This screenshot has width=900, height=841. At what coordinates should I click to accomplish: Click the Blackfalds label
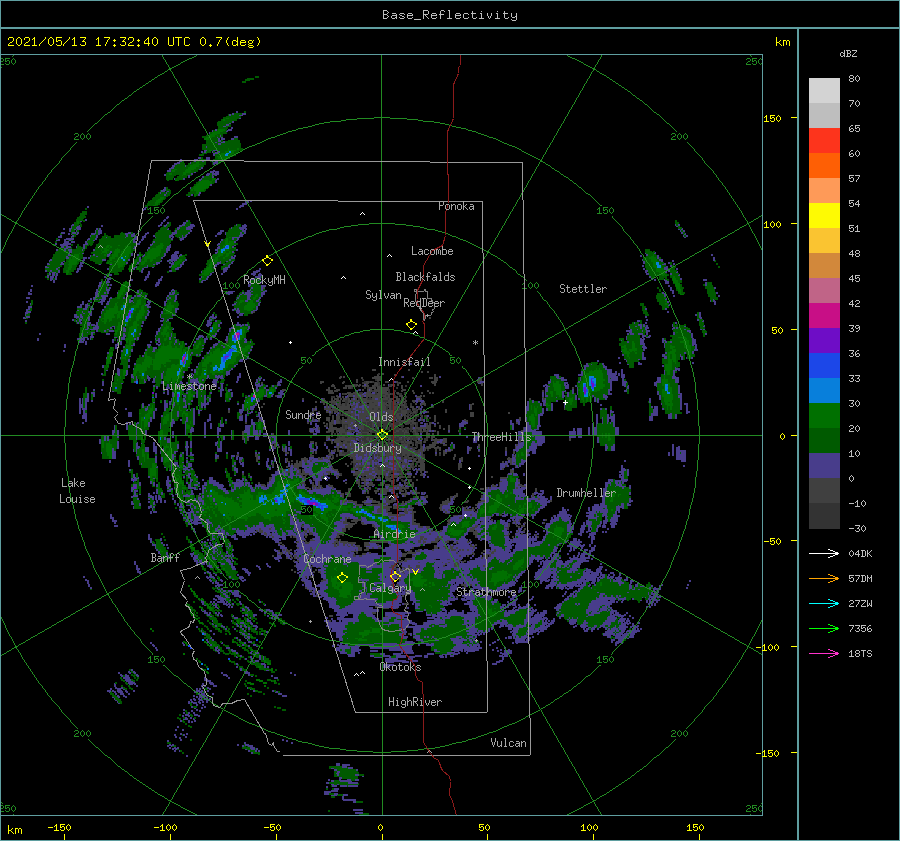425,277
